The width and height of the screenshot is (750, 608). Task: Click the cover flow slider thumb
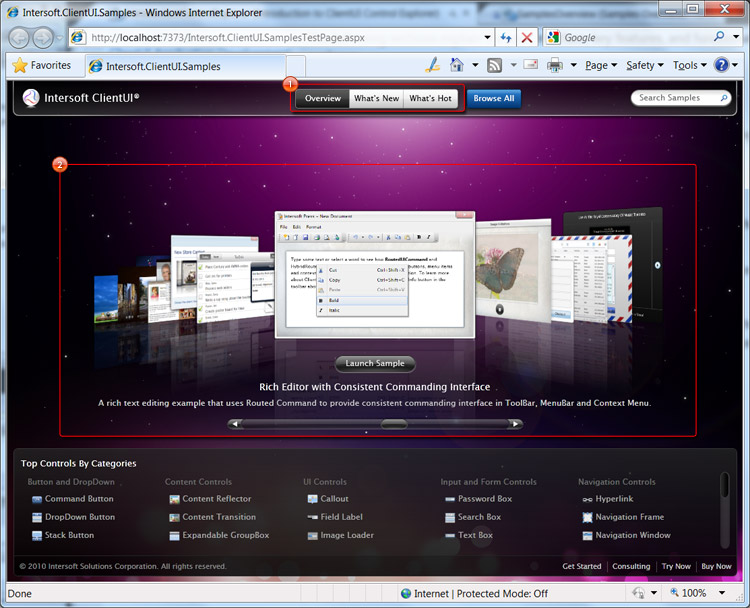[x=394, y=424]
